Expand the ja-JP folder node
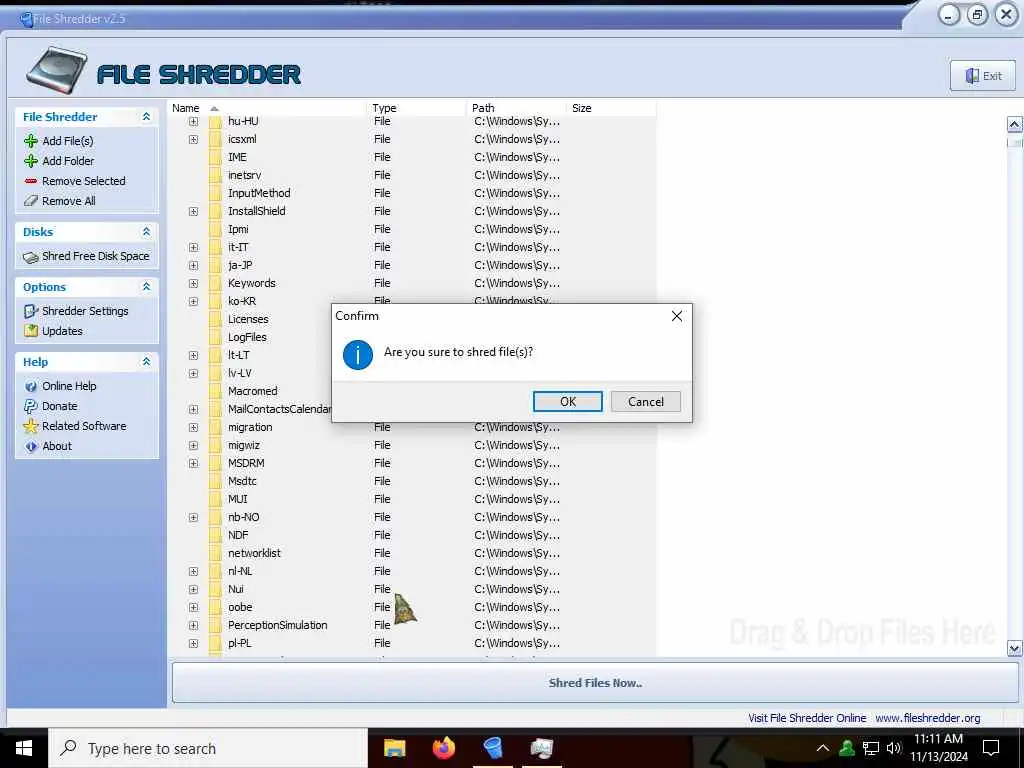Screen dimensions: 1024x768 tap(193, 265)
